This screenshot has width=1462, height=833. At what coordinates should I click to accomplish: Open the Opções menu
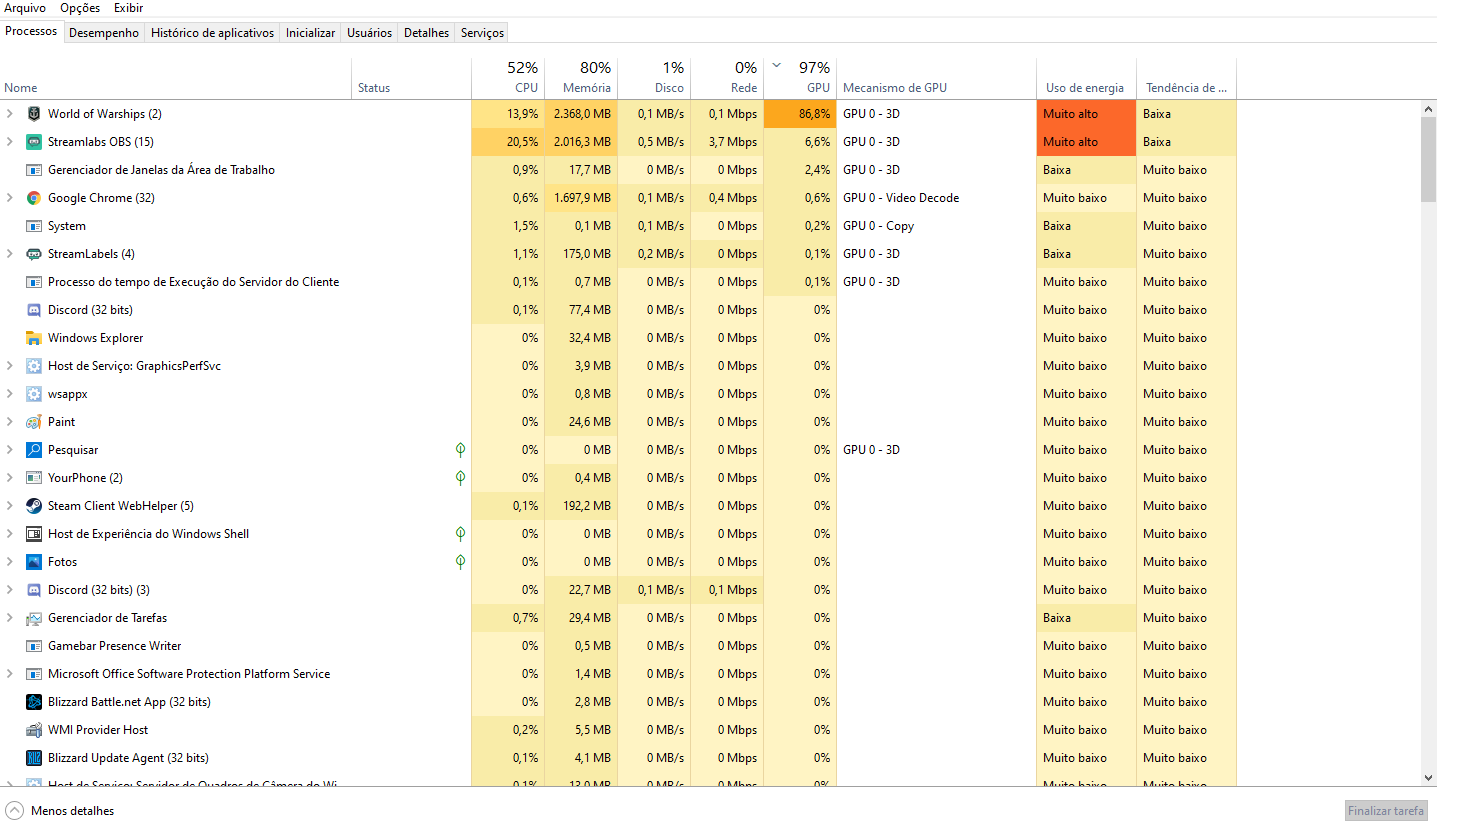(x=80, y=8)
